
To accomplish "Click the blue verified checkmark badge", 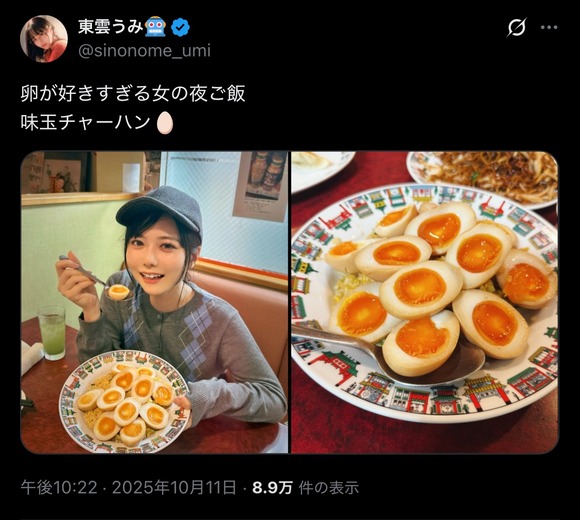I will point(180,27).
